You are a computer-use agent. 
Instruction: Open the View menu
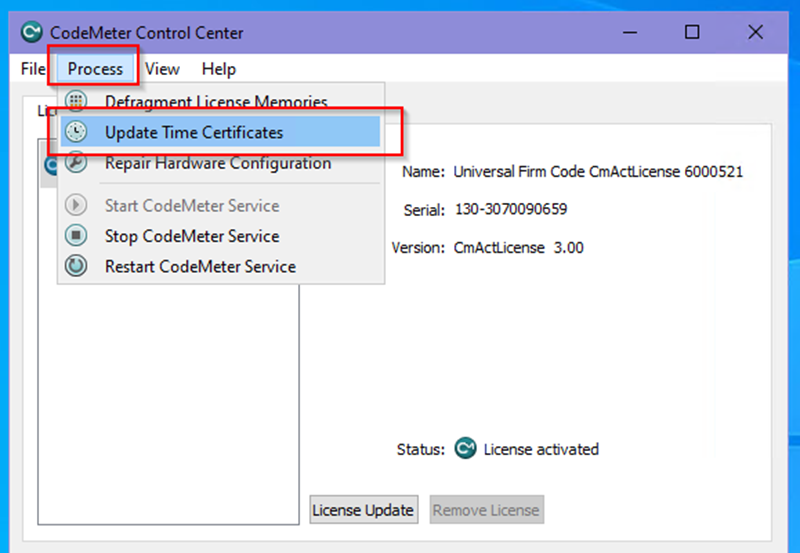tap(162, 69)
